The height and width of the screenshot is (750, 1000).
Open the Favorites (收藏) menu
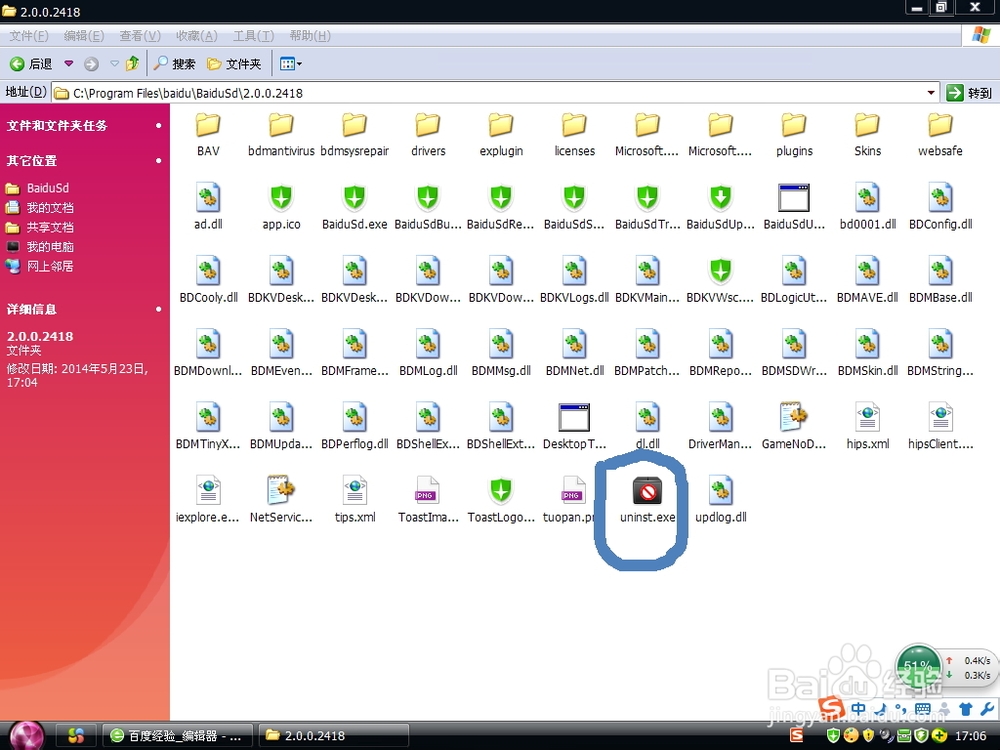coord(196,36)
